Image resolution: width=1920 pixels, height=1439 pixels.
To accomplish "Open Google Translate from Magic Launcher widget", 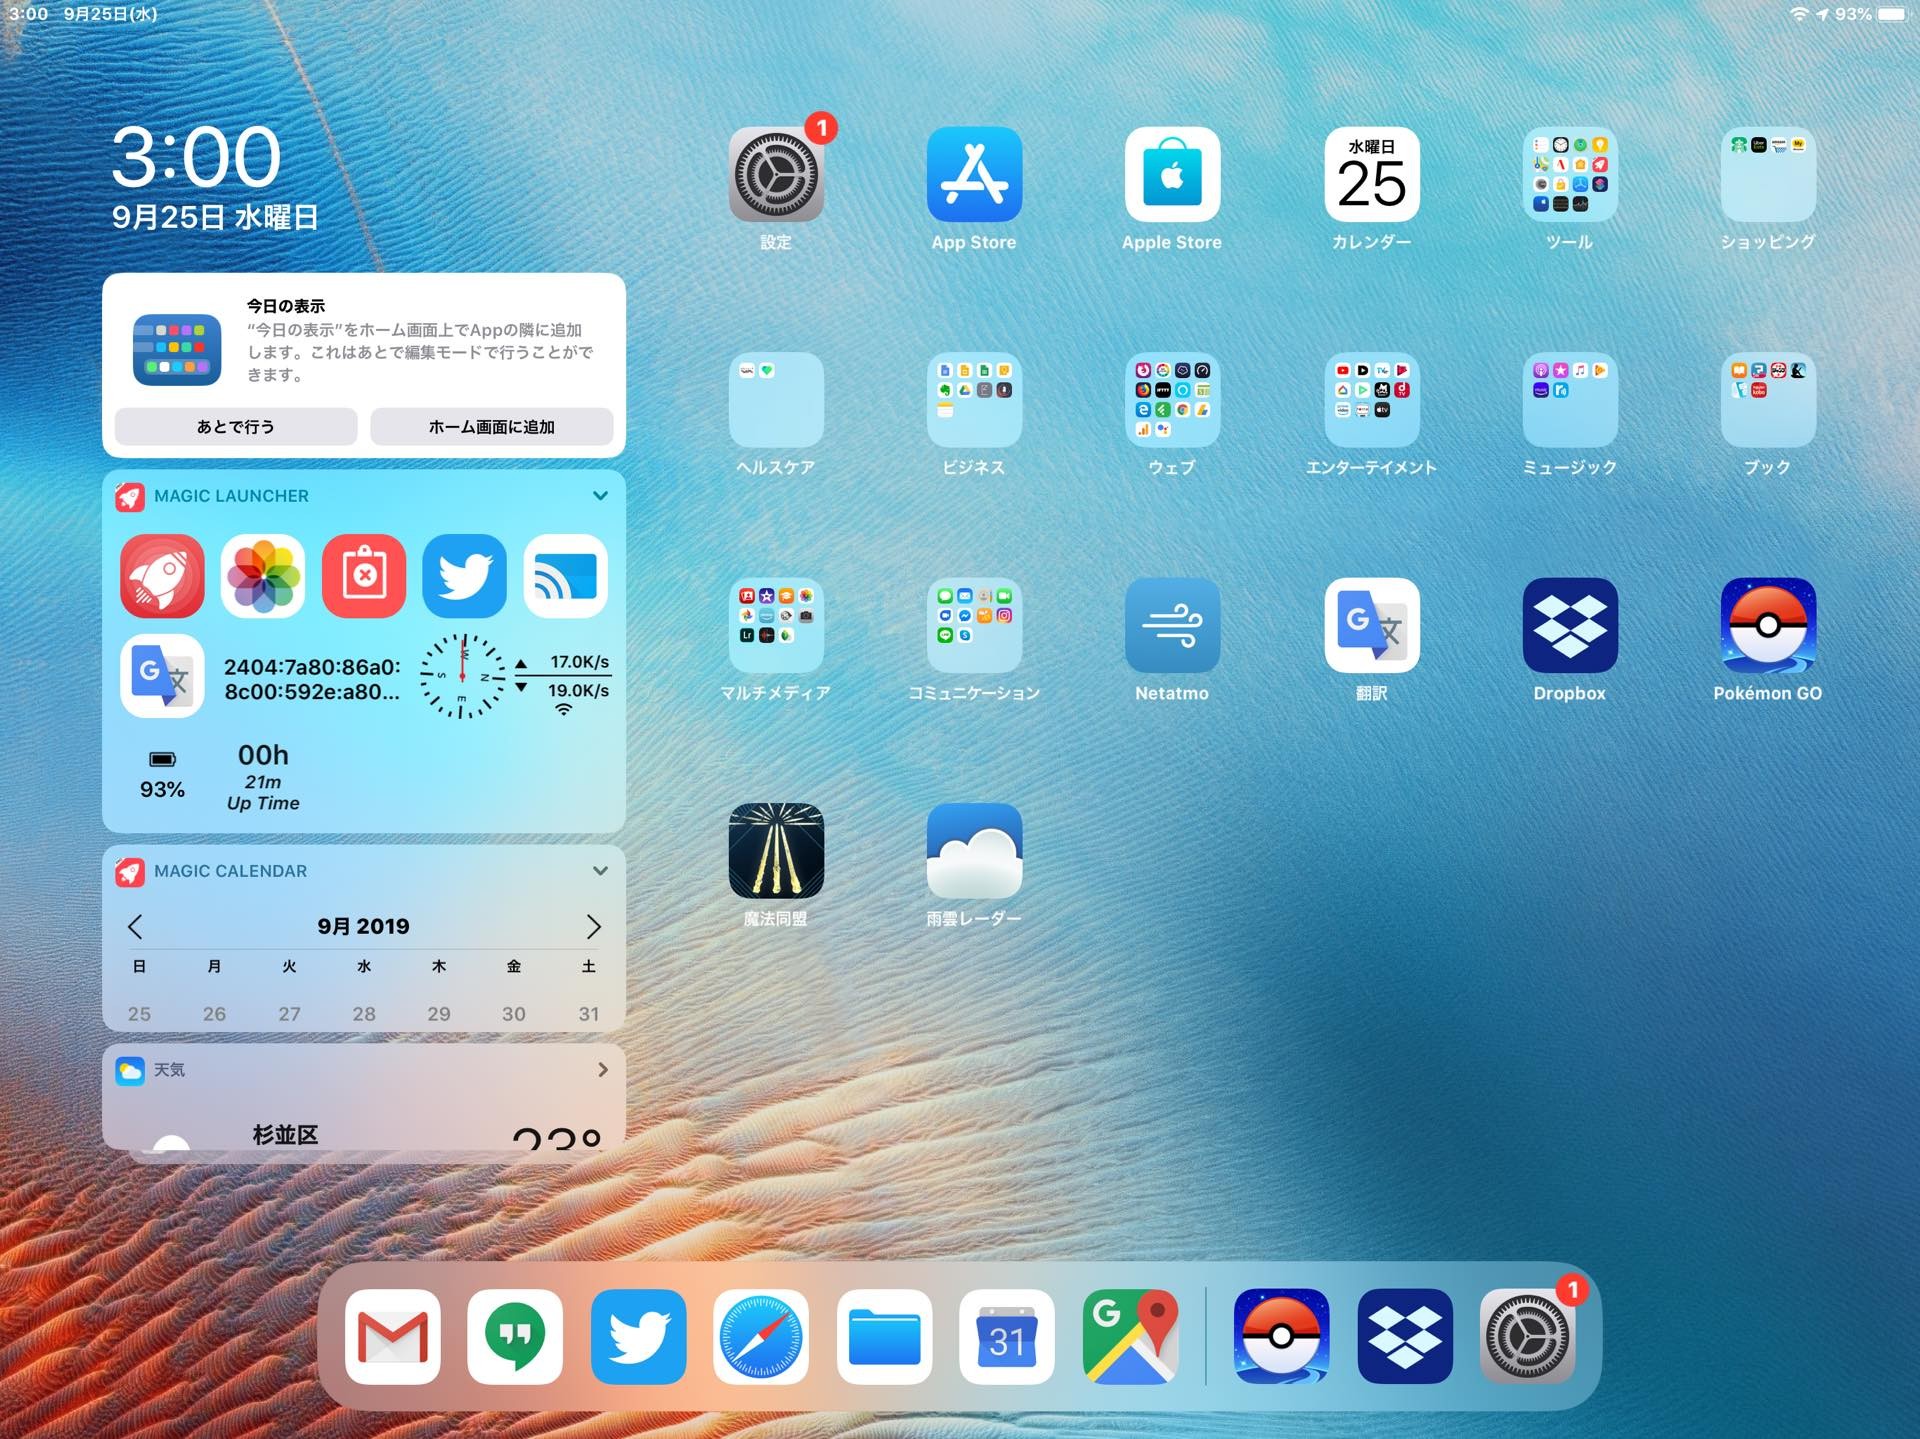I will (162, 677).
